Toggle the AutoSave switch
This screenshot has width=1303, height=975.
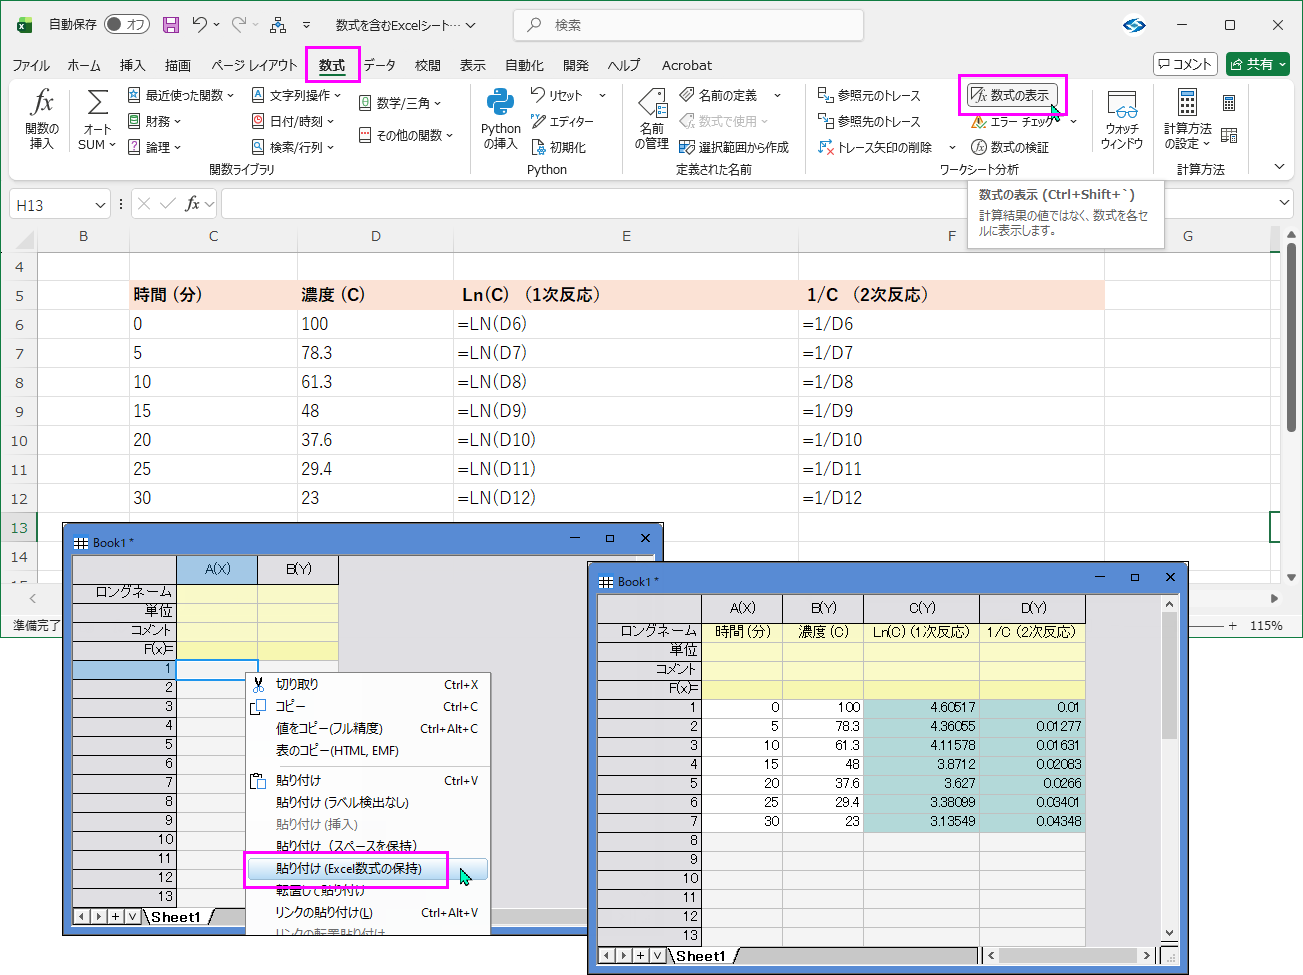point(127,25)
